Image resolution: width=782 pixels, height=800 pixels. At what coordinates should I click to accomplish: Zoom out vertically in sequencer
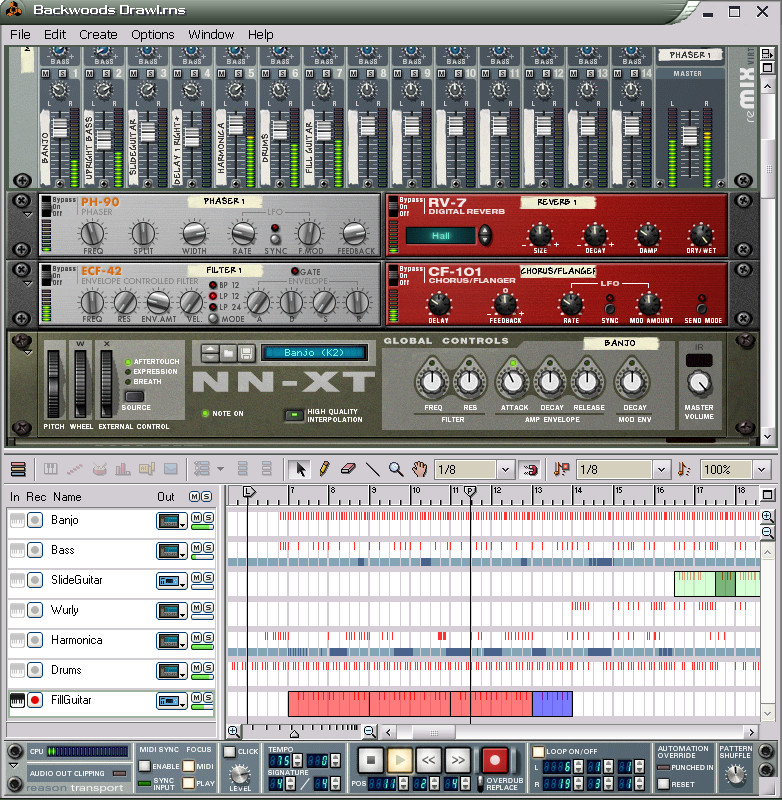point(767,533)
